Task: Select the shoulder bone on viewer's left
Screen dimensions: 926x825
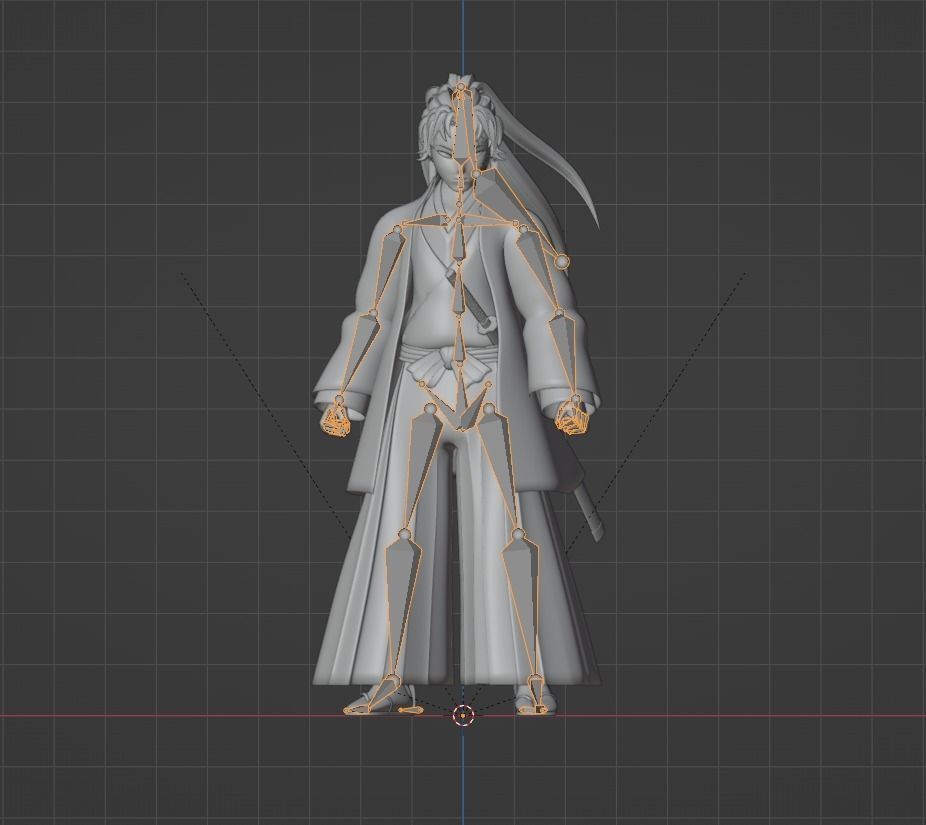Action: [424, 223]
